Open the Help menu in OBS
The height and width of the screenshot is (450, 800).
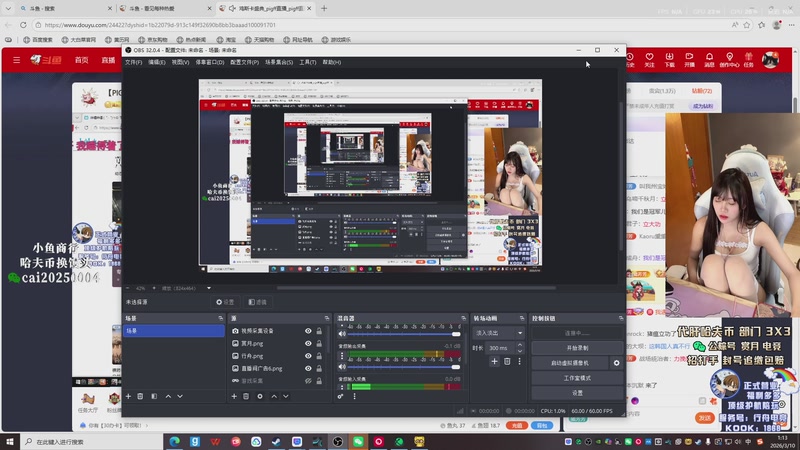coord(332,62)
